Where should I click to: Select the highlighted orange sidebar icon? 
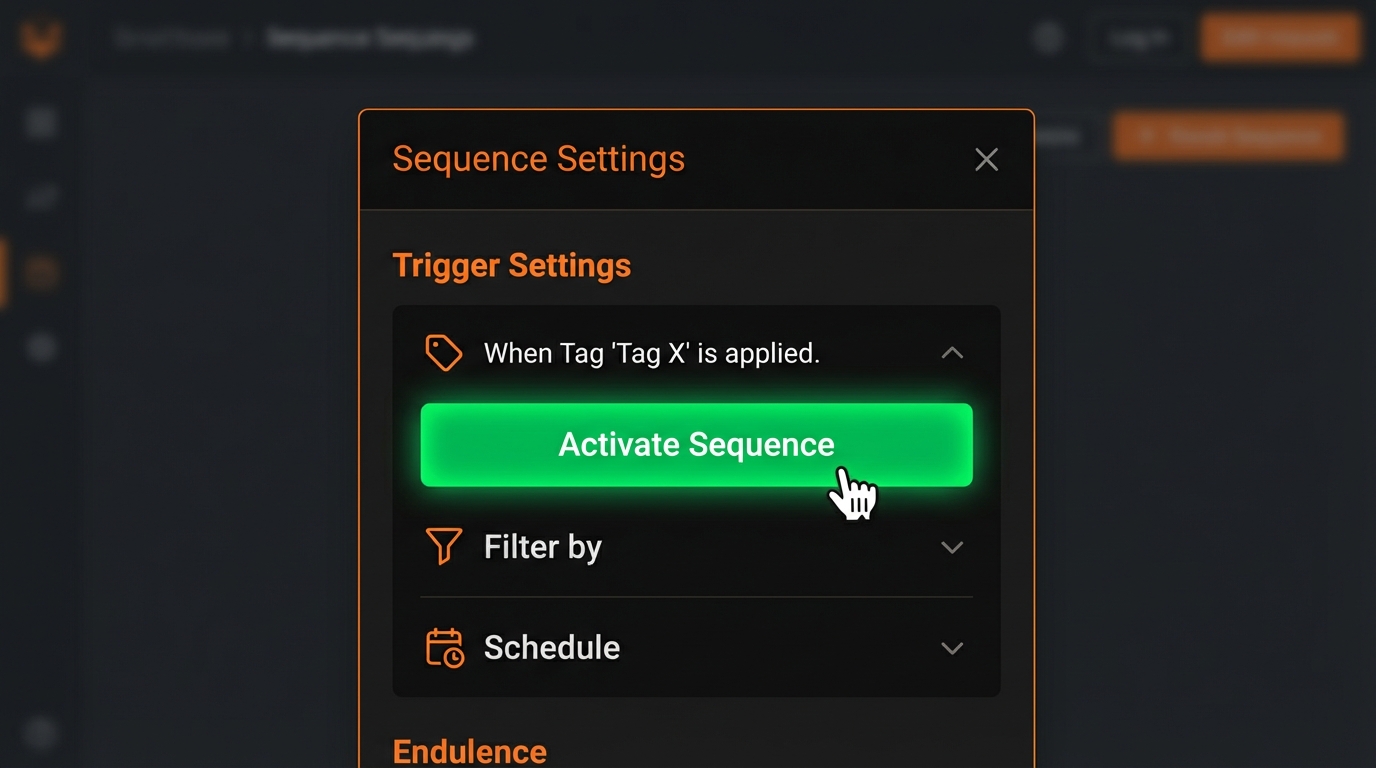[x=40, y=271]
